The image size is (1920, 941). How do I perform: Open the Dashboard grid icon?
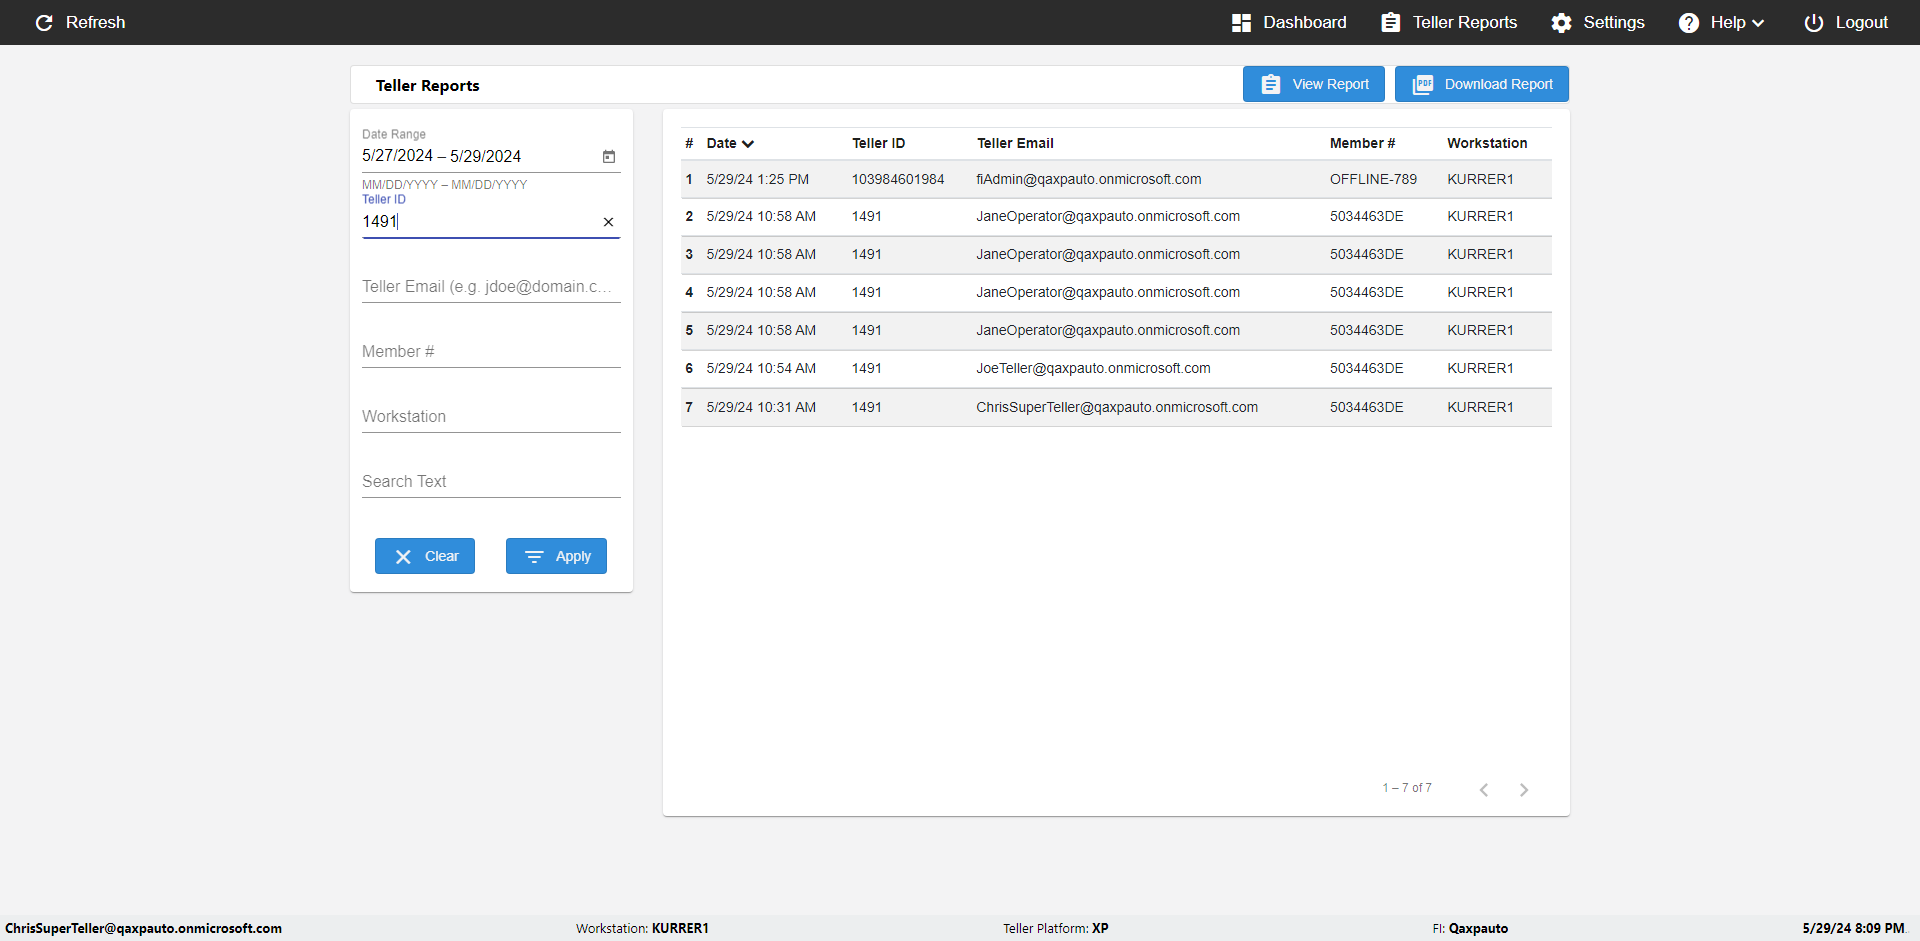[x=1241, y=23]
